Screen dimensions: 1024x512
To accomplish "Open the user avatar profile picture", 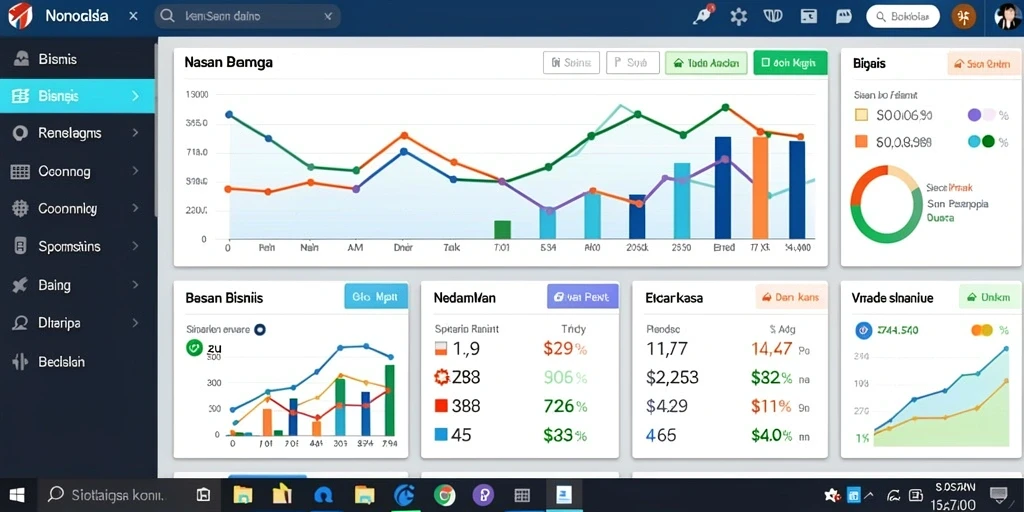I will 1008,16.
